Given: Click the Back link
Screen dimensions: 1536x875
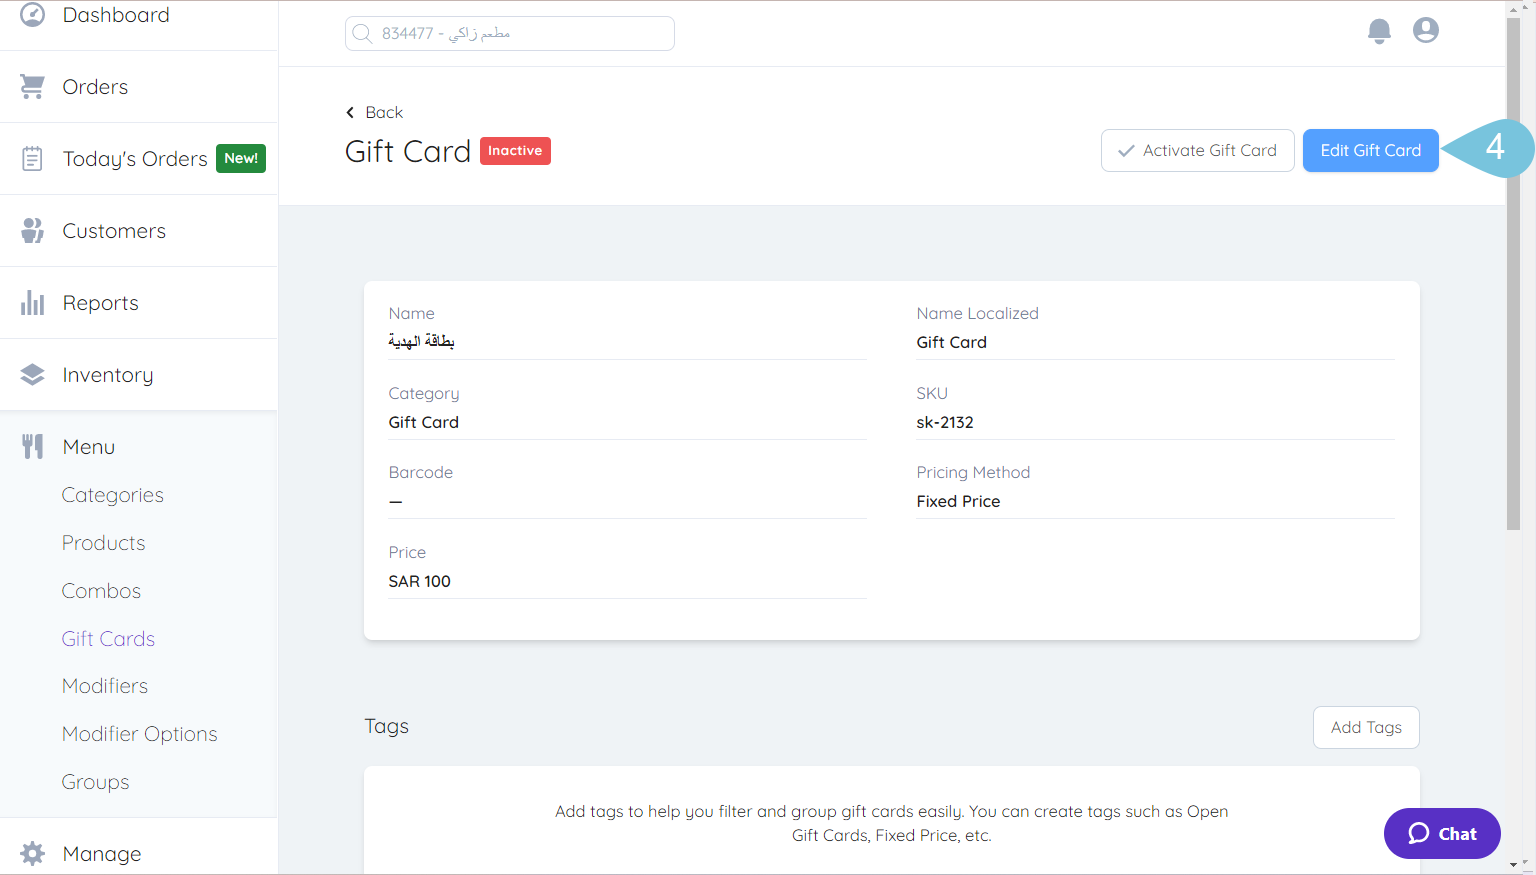Looking at the screenshot, I should (x=374, y=112).
